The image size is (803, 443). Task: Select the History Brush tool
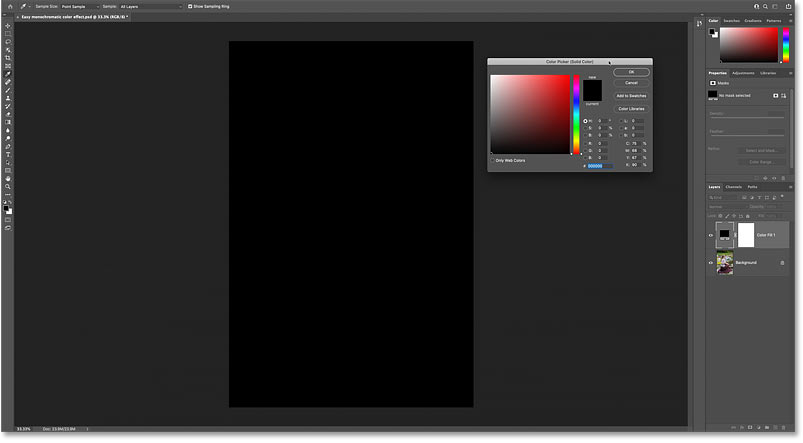coord(8,107)
